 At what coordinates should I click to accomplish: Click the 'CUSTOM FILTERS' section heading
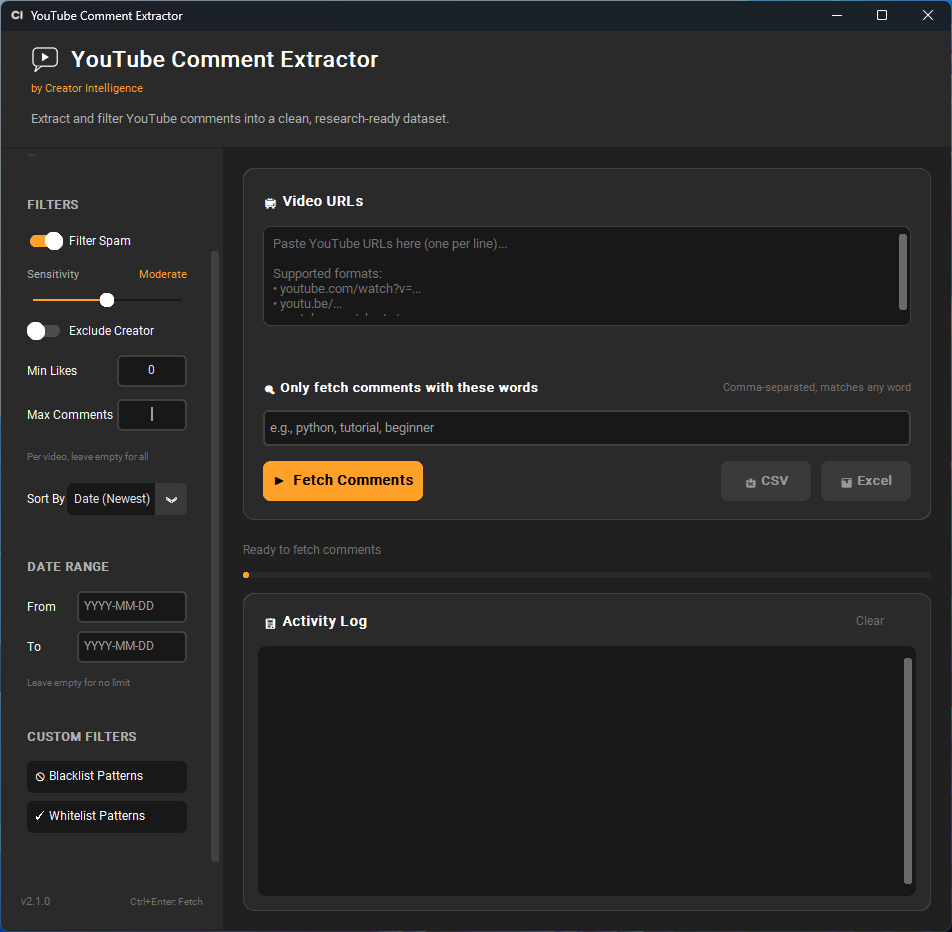[82, 736]
